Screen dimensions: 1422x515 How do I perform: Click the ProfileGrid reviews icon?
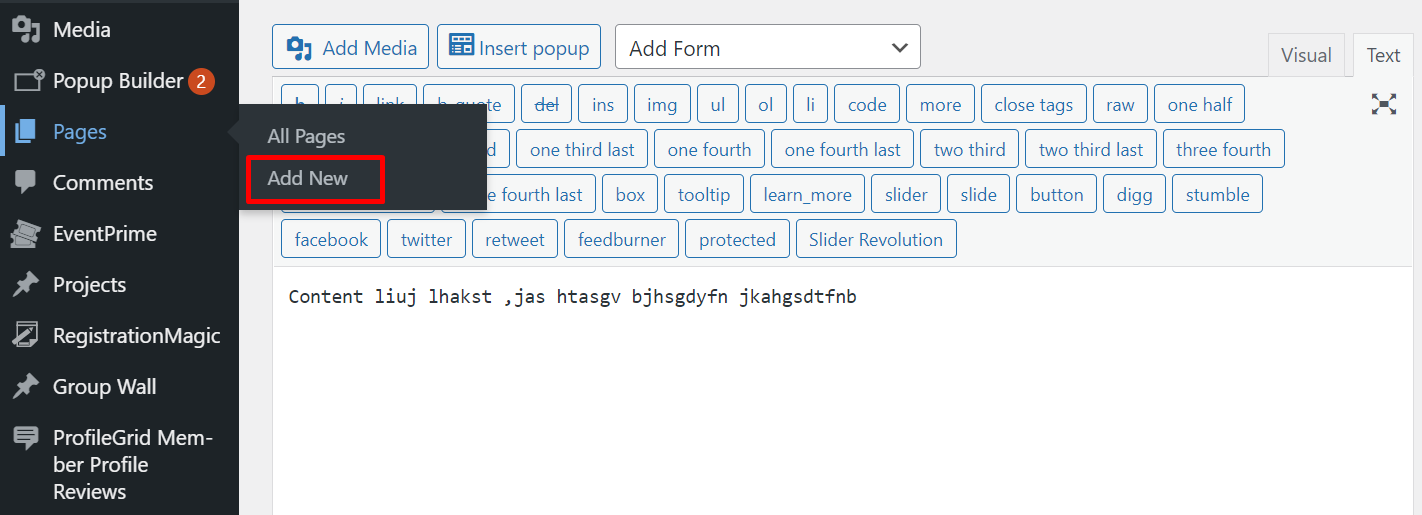[x=25, y=438]
